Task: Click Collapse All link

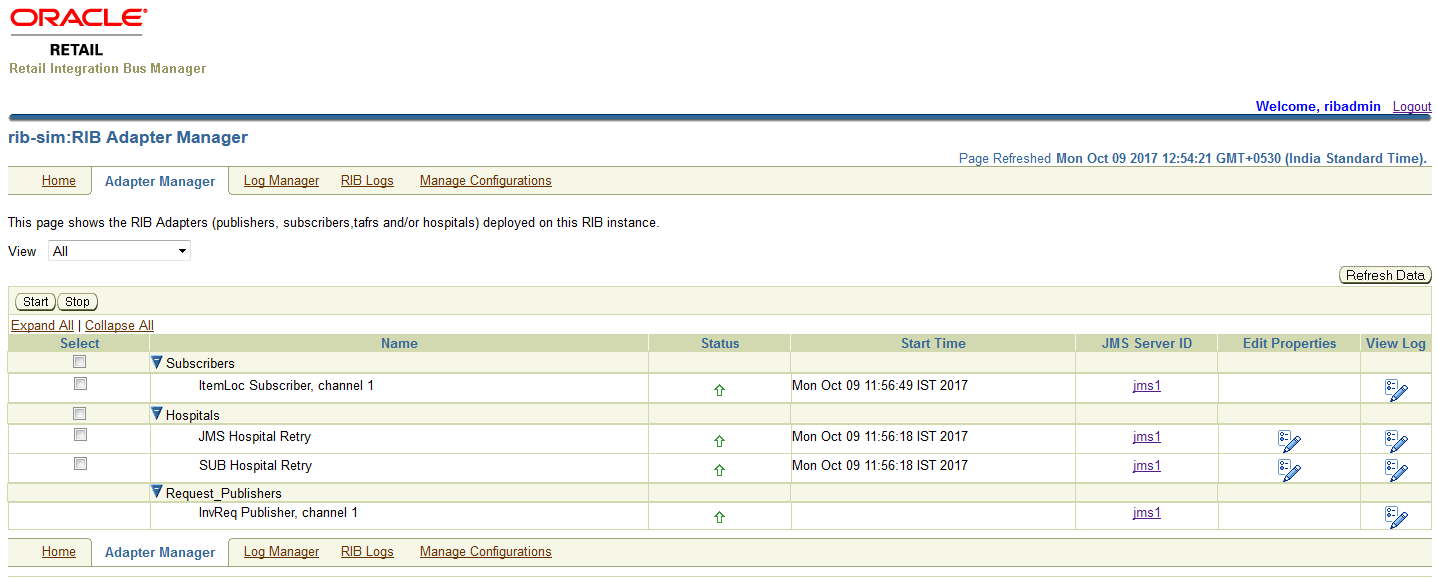Action: point(119,326)
